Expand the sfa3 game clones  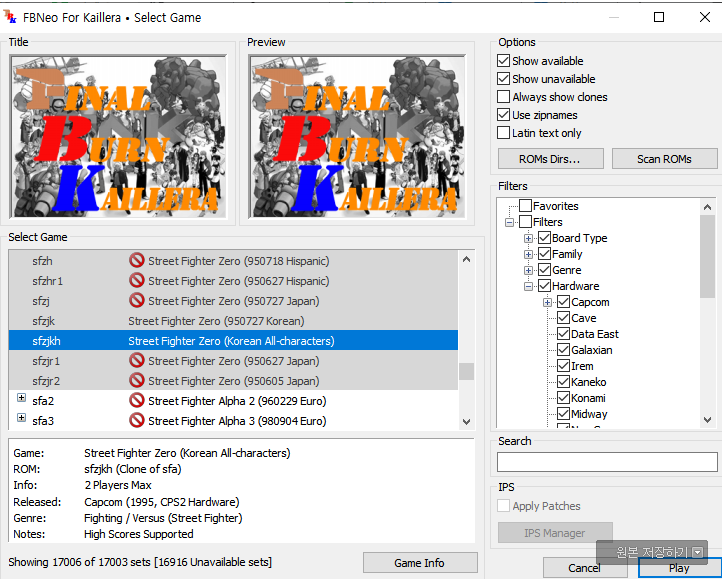pyautogui.click(x=21, y=418)
